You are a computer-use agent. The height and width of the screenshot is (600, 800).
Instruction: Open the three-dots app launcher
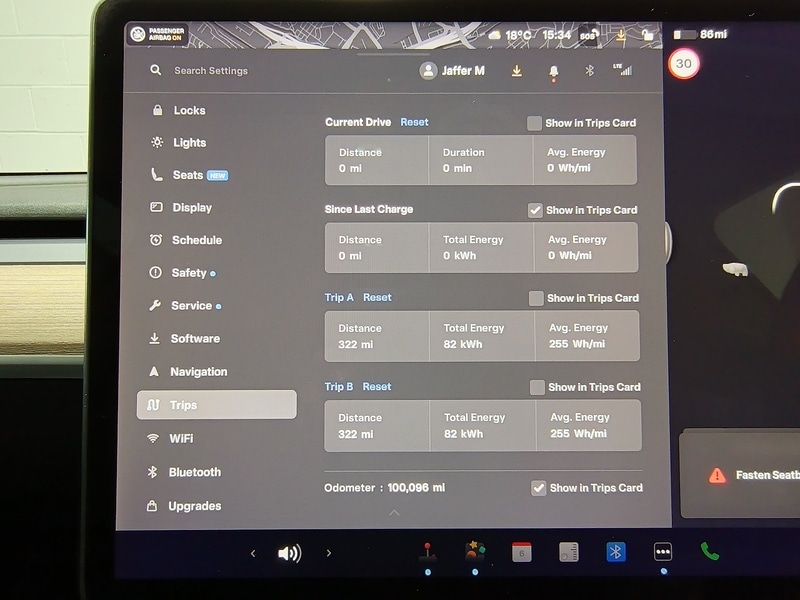pyautogui.click(x=662, y=552)
